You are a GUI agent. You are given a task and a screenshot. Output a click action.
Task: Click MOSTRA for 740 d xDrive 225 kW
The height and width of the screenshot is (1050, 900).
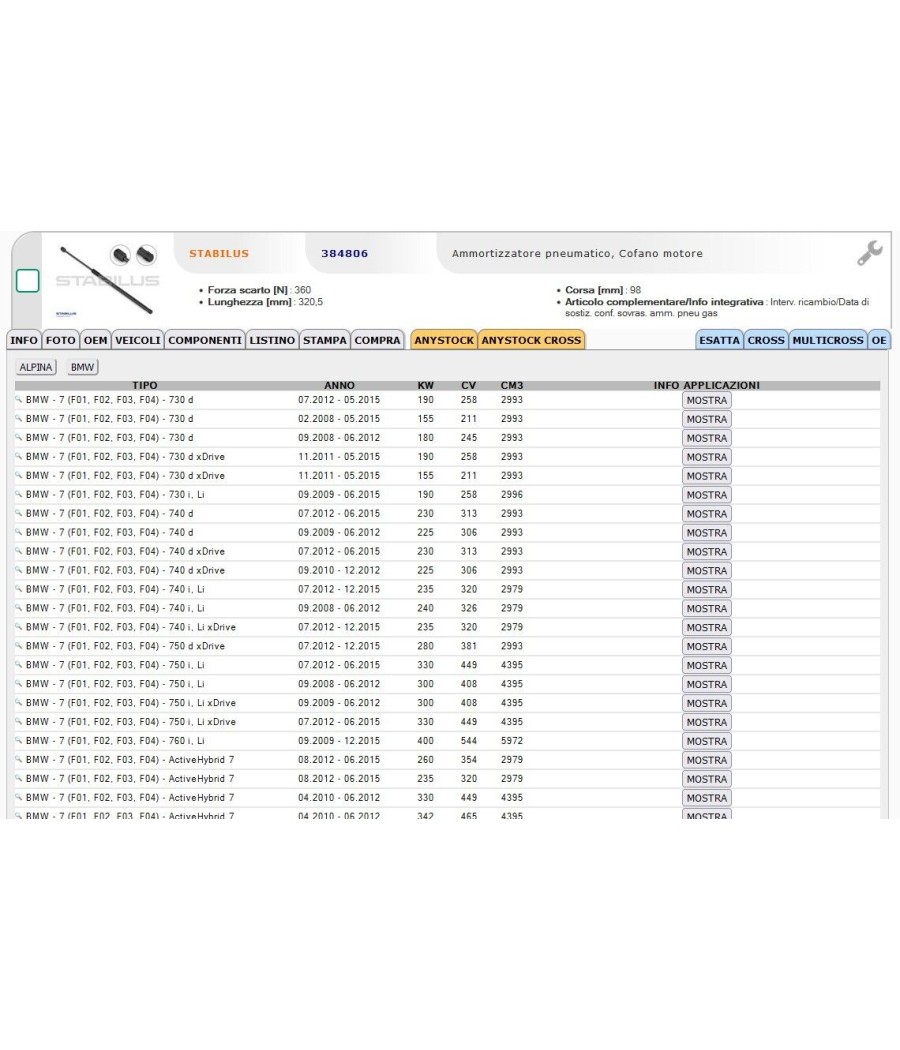[x=706, y=571]
